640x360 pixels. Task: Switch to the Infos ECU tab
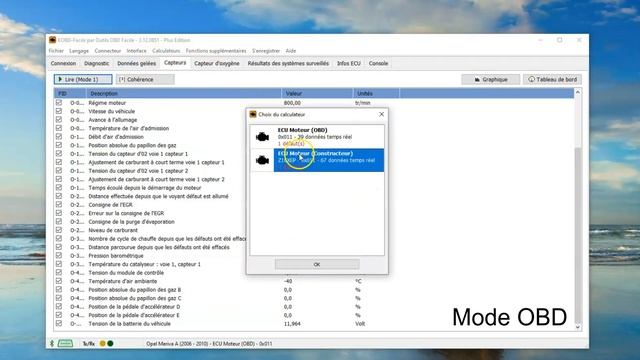tap(349, 64)
